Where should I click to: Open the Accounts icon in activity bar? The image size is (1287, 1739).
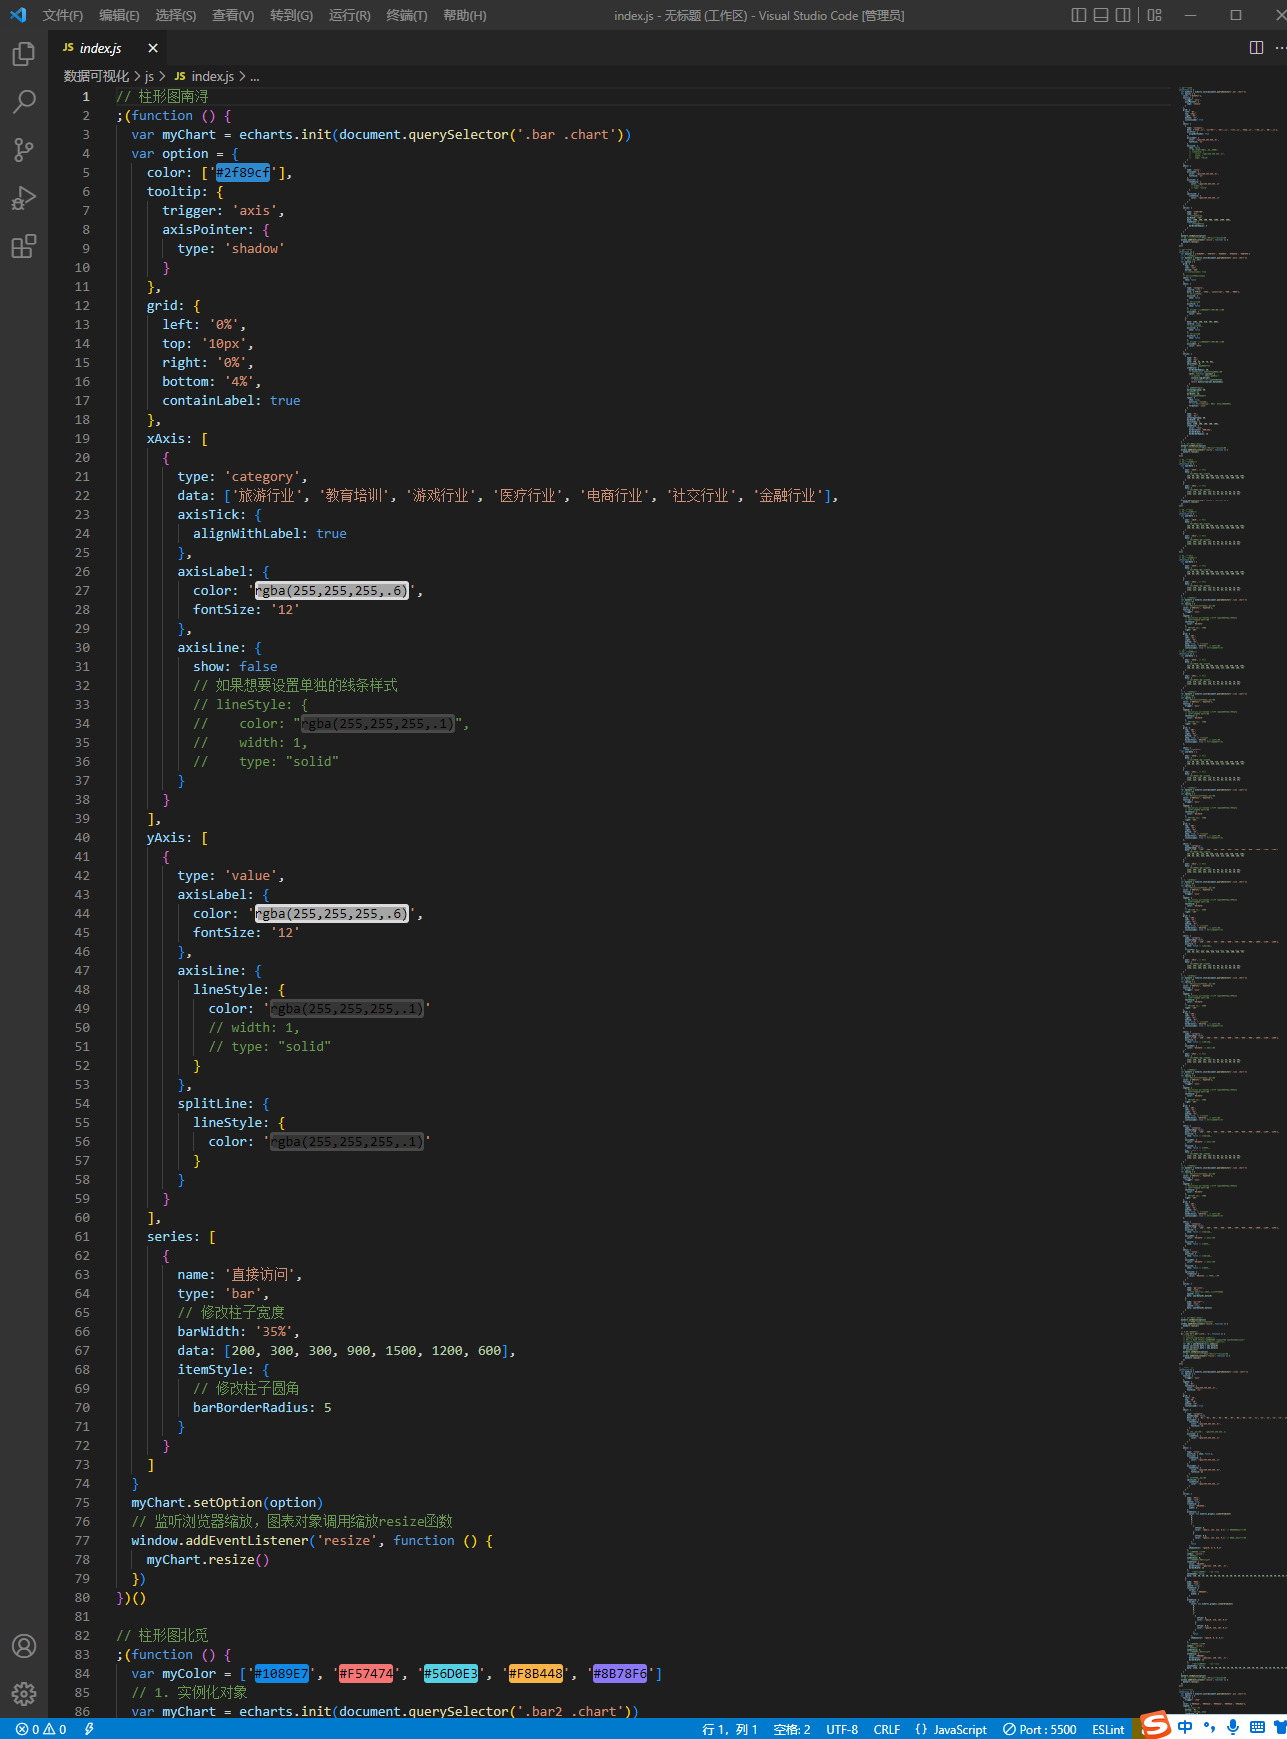[24, 1646]
